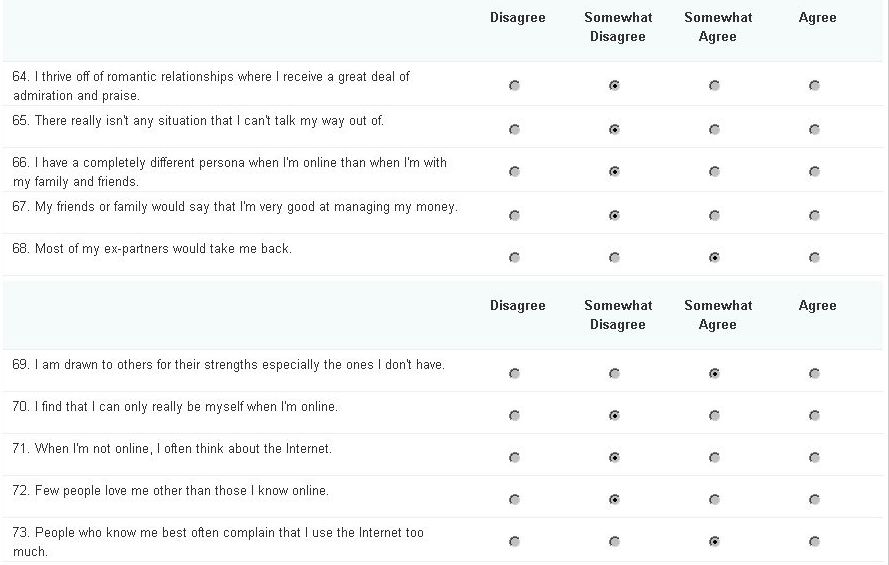The image size is (889, 565).
Task: Choose Agree for question 64
Action: tap(814, 86)
